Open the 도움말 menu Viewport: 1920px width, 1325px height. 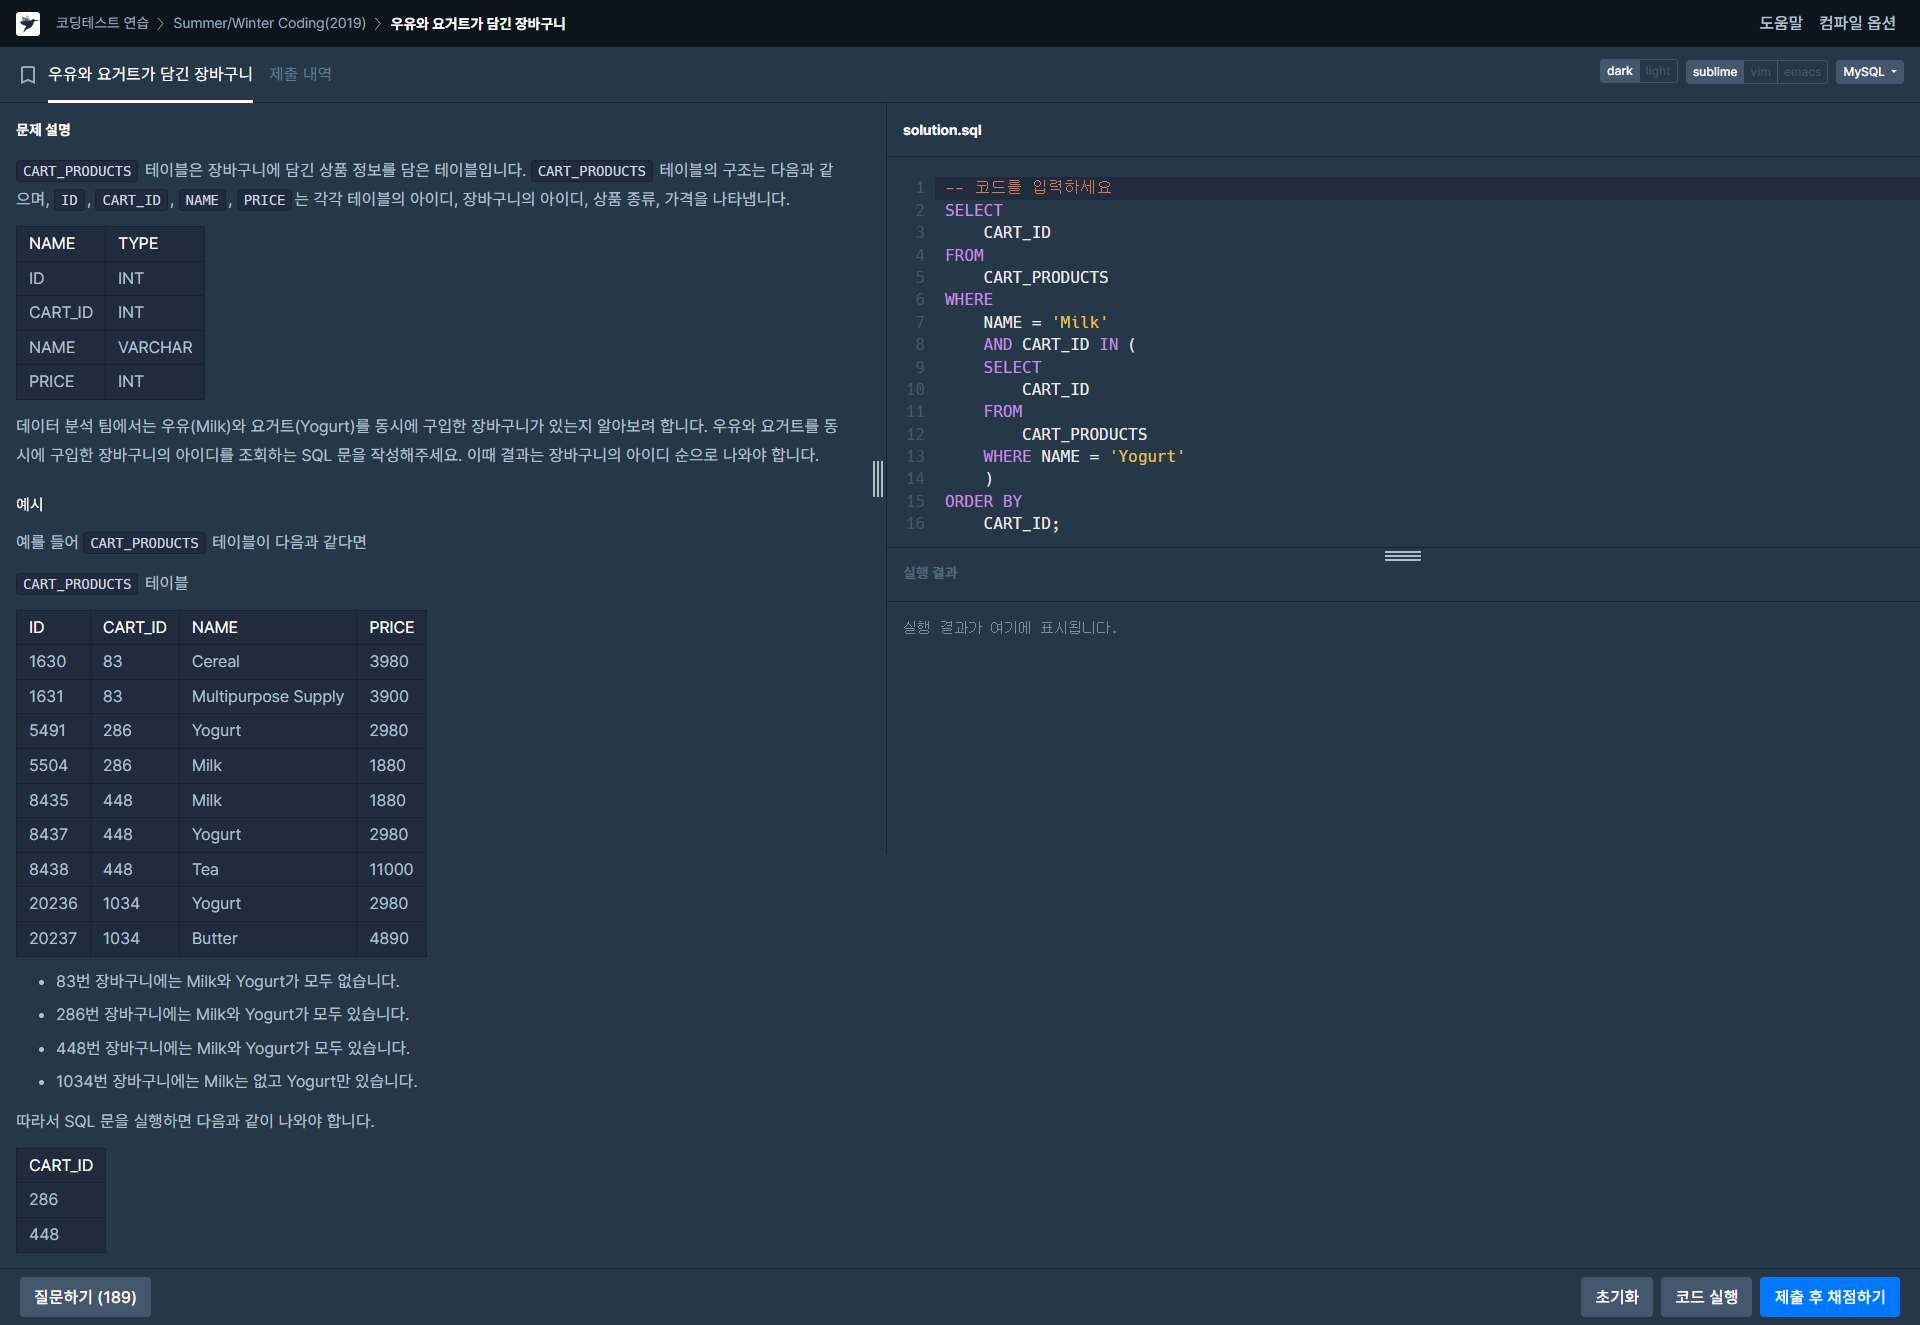click(1780, 23)
